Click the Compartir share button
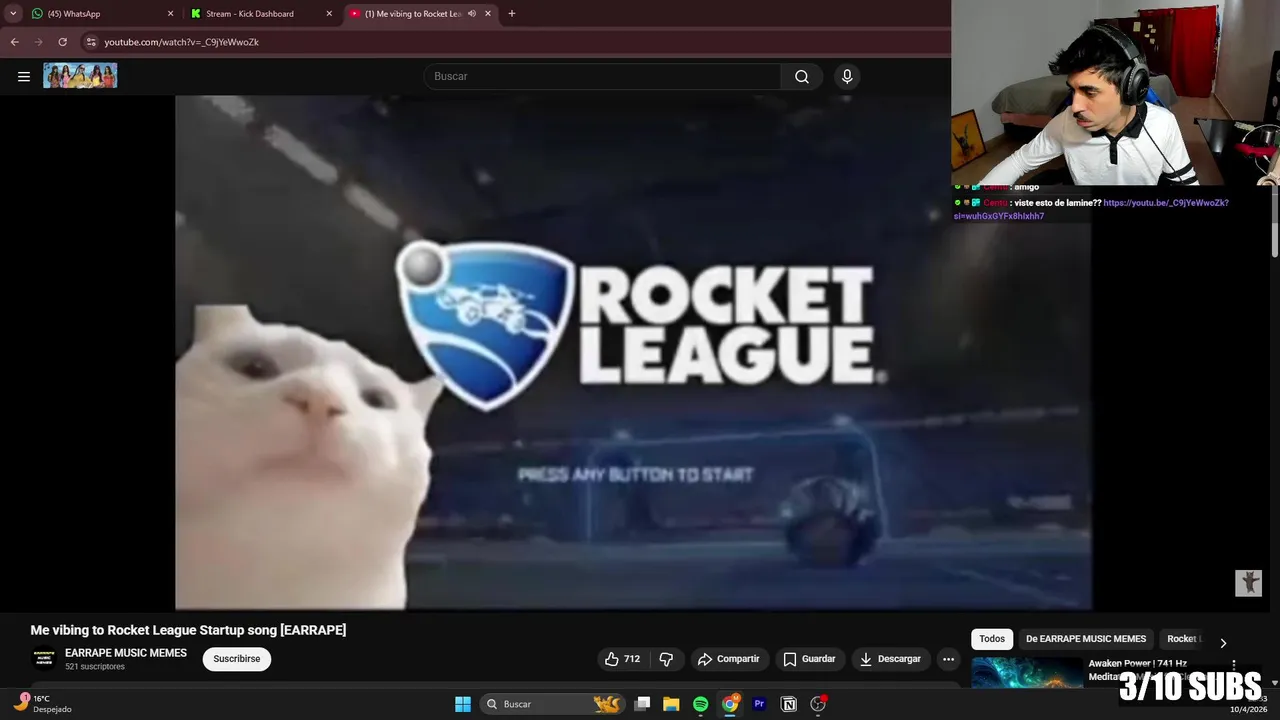Image resolution: width=1280 pixels, height=720 pixels. click(729, 659)
